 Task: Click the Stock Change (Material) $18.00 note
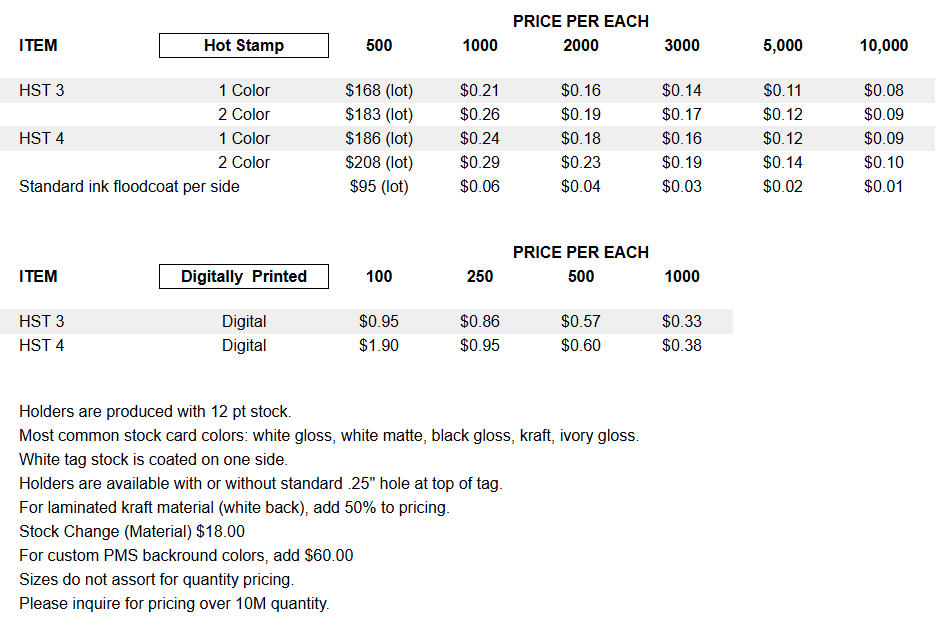132,531
